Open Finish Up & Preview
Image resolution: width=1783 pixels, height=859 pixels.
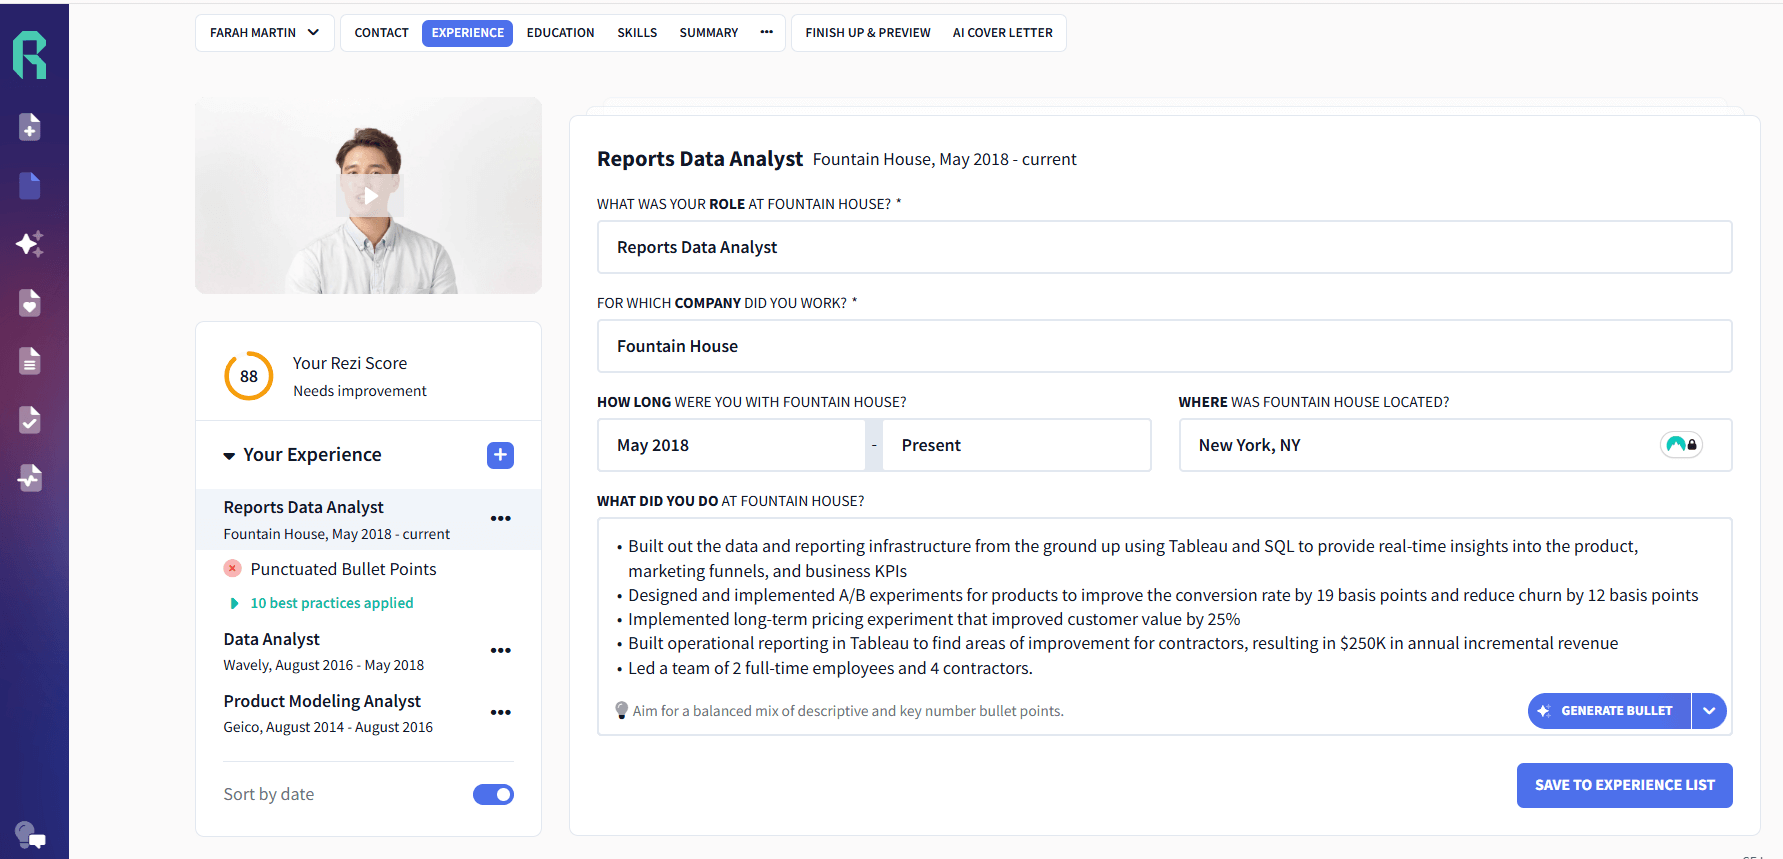click(868, 33)
